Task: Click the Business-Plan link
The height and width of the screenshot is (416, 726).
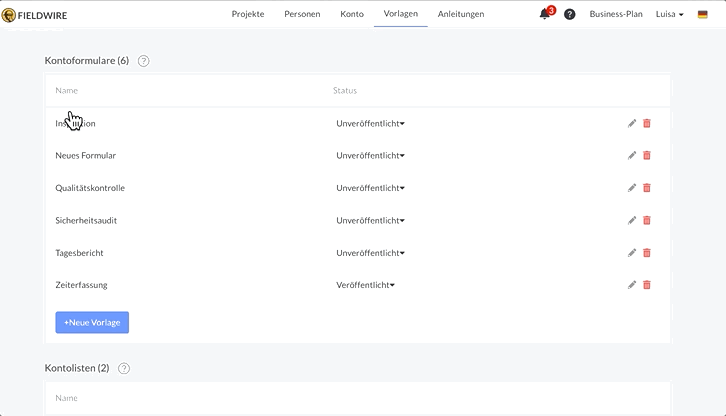Action: (616, 14)
